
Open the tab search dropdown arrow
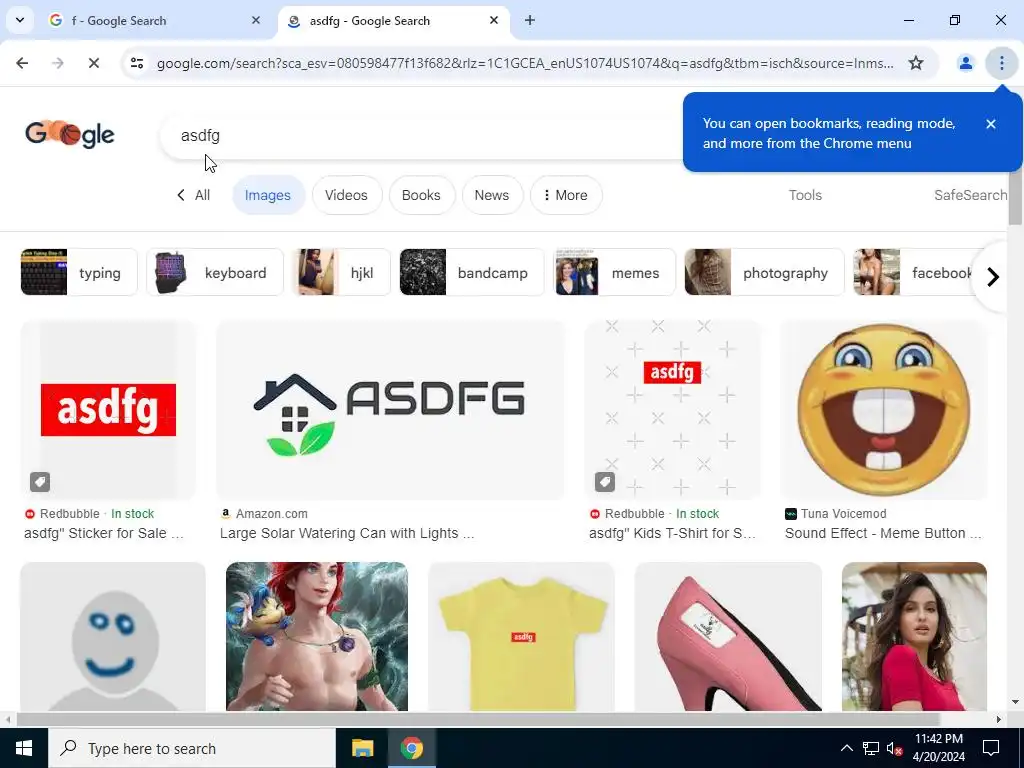pyautogui.click(x=20, y=20)
